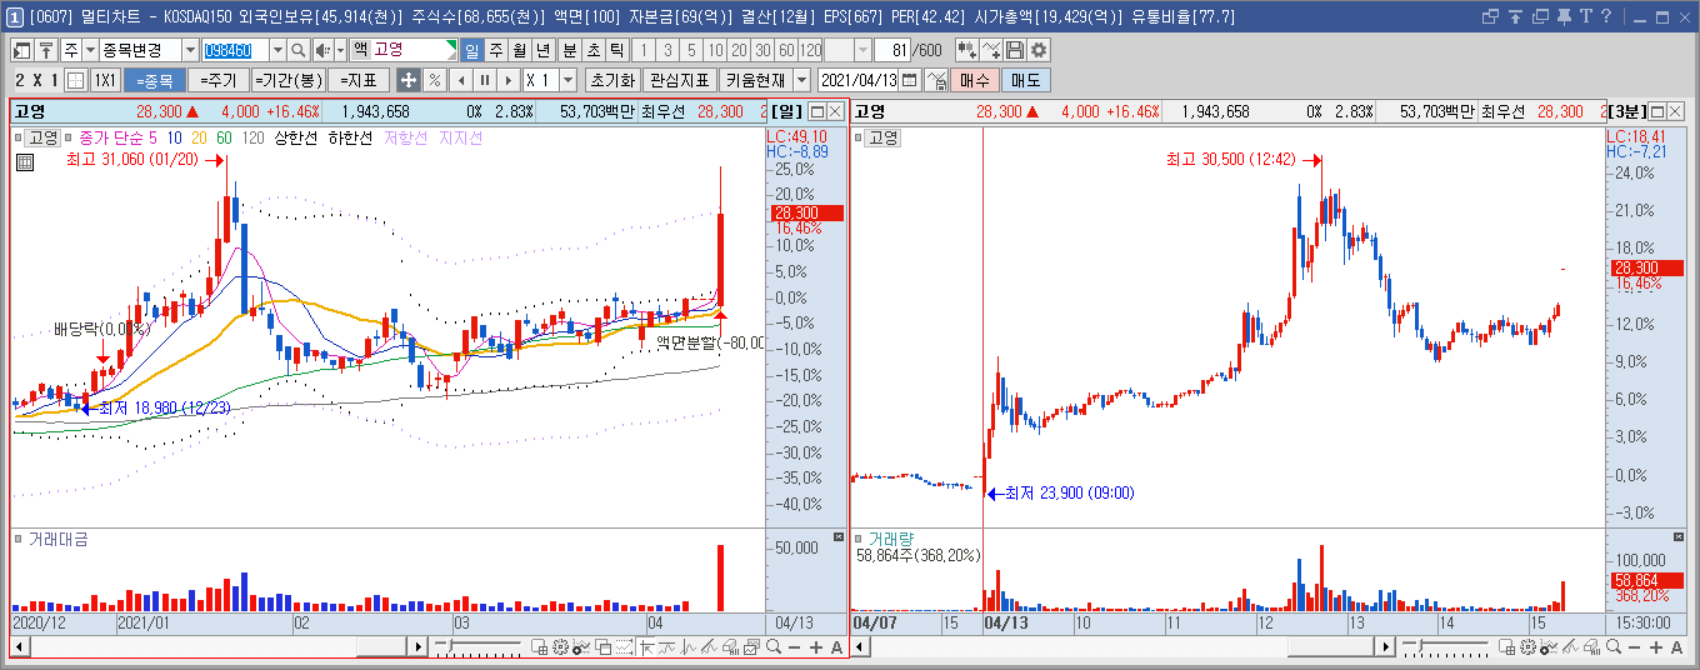
Task: Open the stock code history dropdown
Action: click(277, 50)
